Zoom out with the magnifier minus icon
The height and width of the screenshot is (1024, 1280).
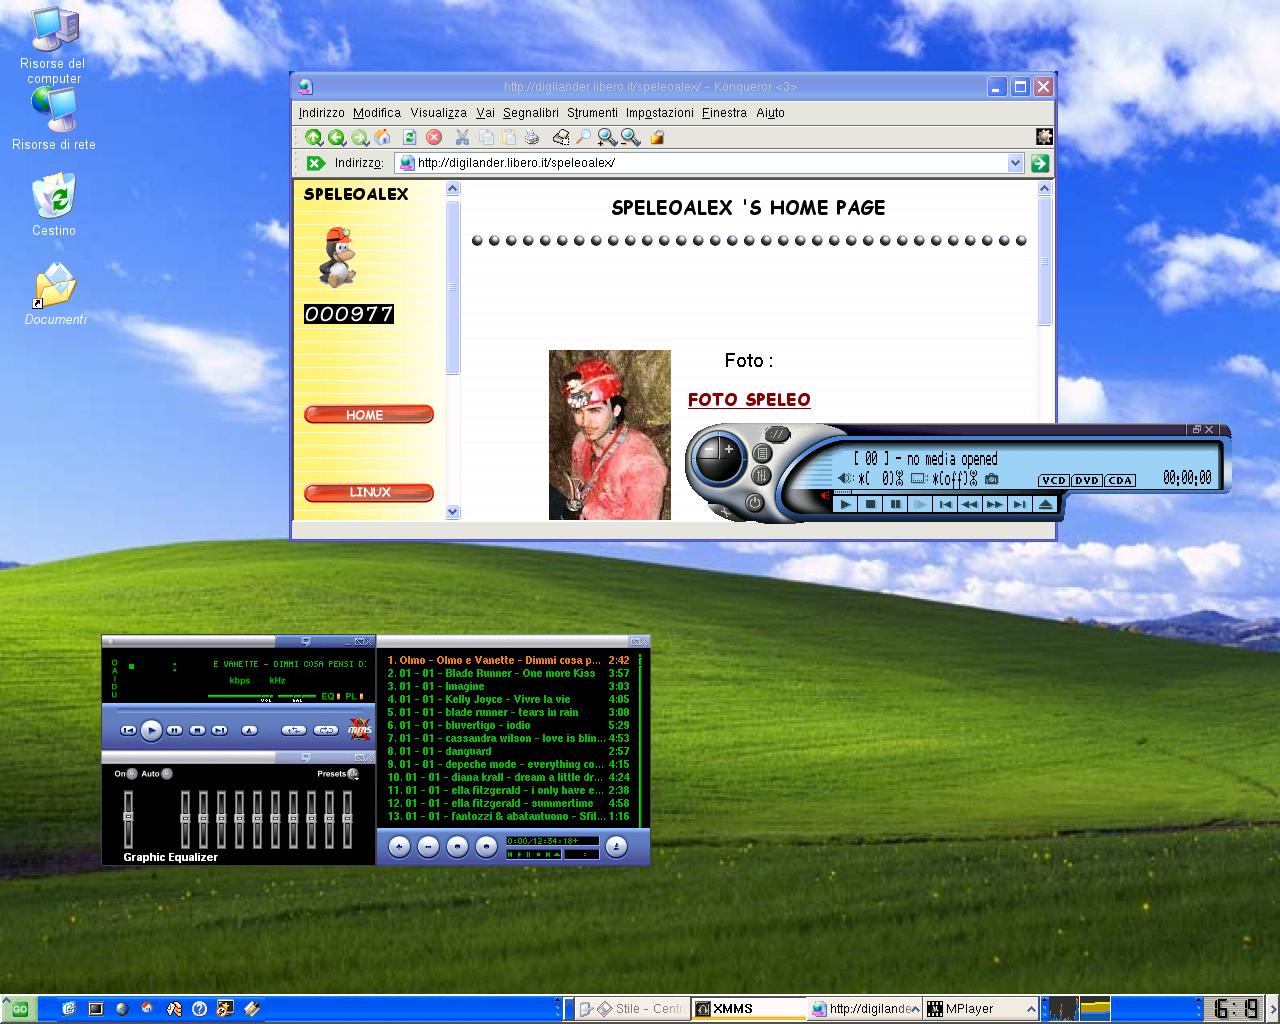[630, 138]
